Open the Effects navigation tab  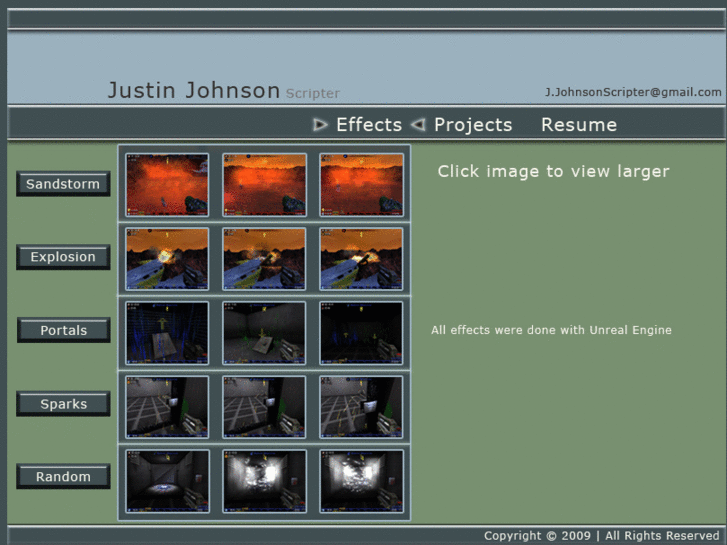point(369,125)
